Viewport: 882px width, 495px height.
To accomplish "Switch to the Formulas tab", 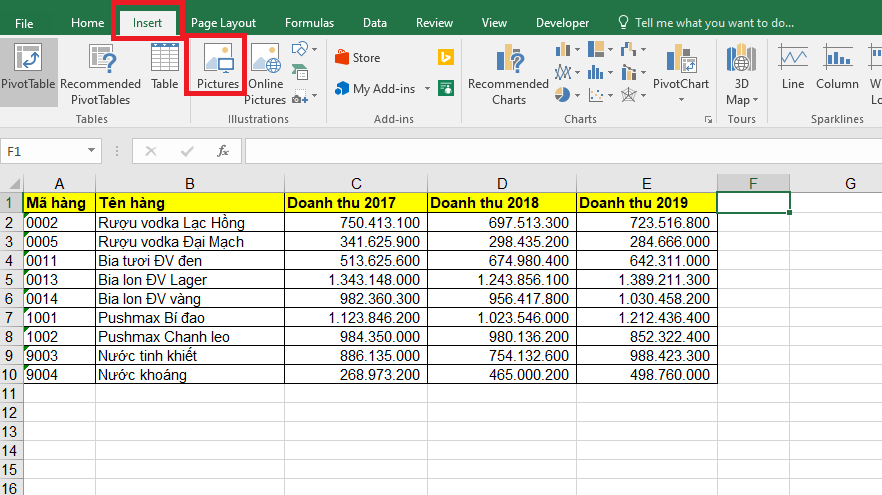I will [309, 22].
